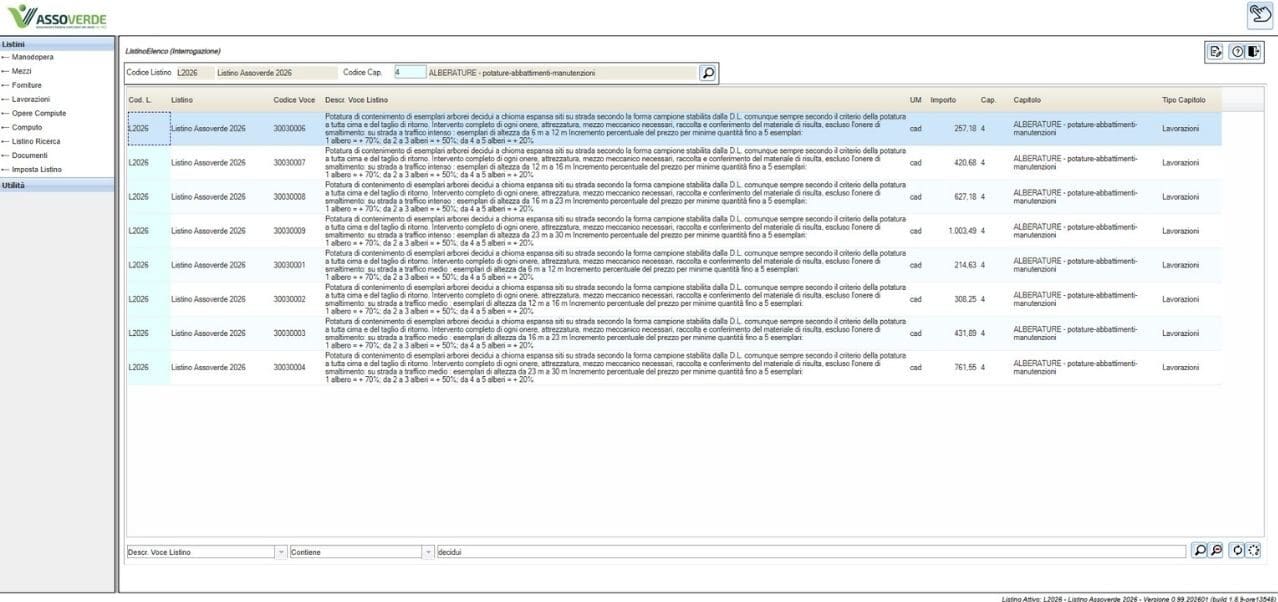Click the exit door icon
Screen dimensions: 1278x602
pyautogui.click(x=1253, y=52)
